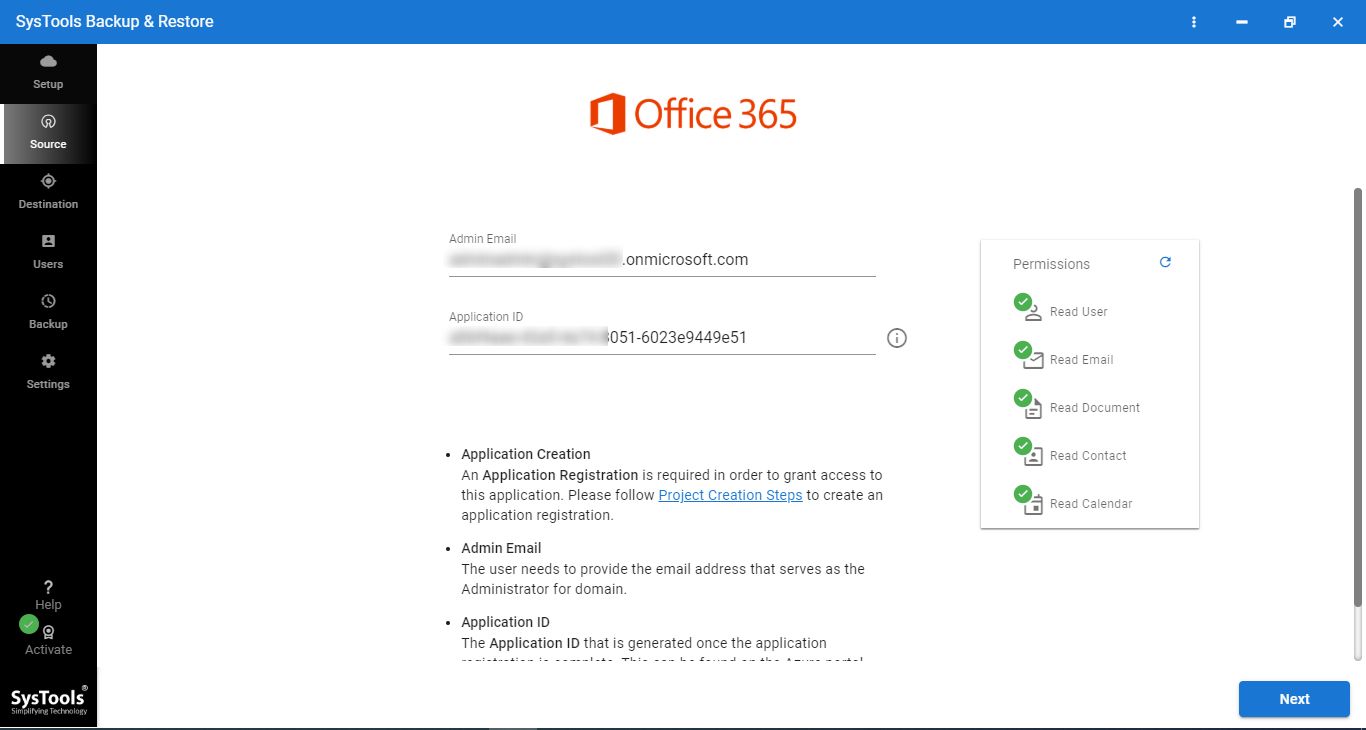Click inside the Admin Email field
Image resolution: width=1366 pixels, height=730 pixels.
tap(660, 259)
